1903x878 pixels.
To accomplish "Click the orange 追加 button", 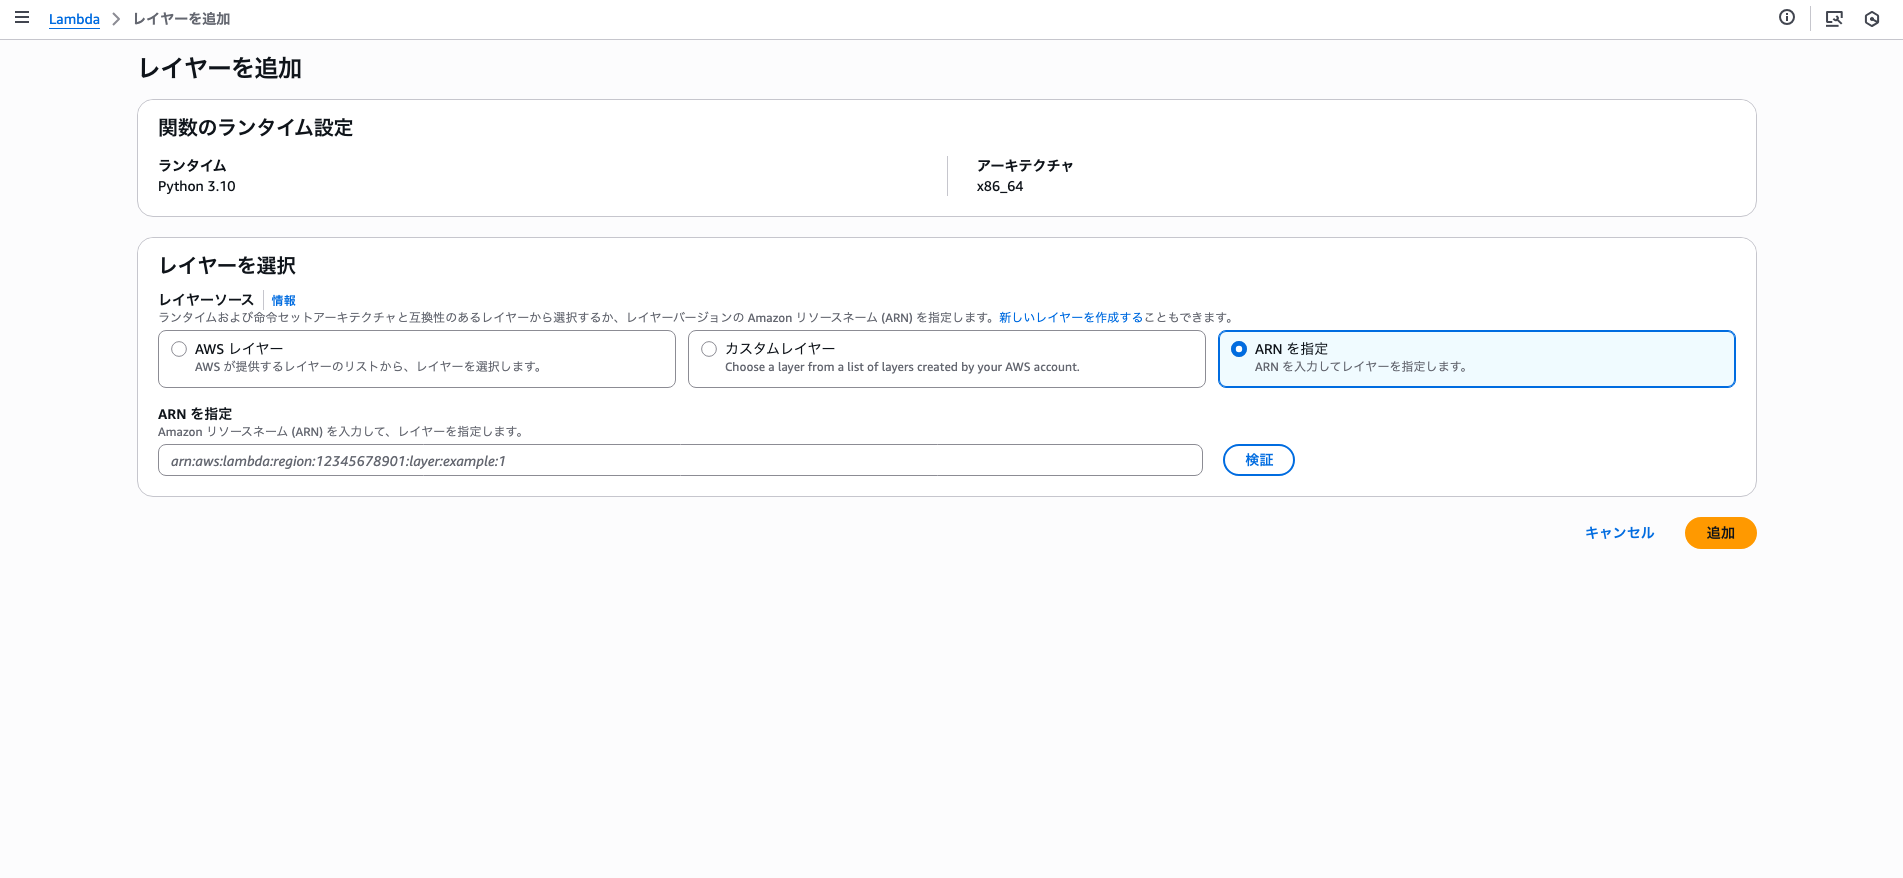I will (x=1720, y=533).
